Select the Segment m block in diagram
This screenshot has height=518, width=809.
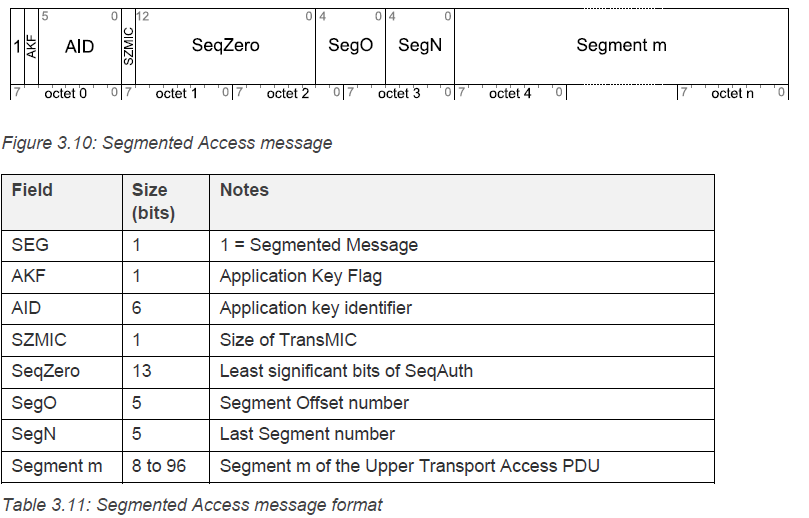tap(621, 46)
